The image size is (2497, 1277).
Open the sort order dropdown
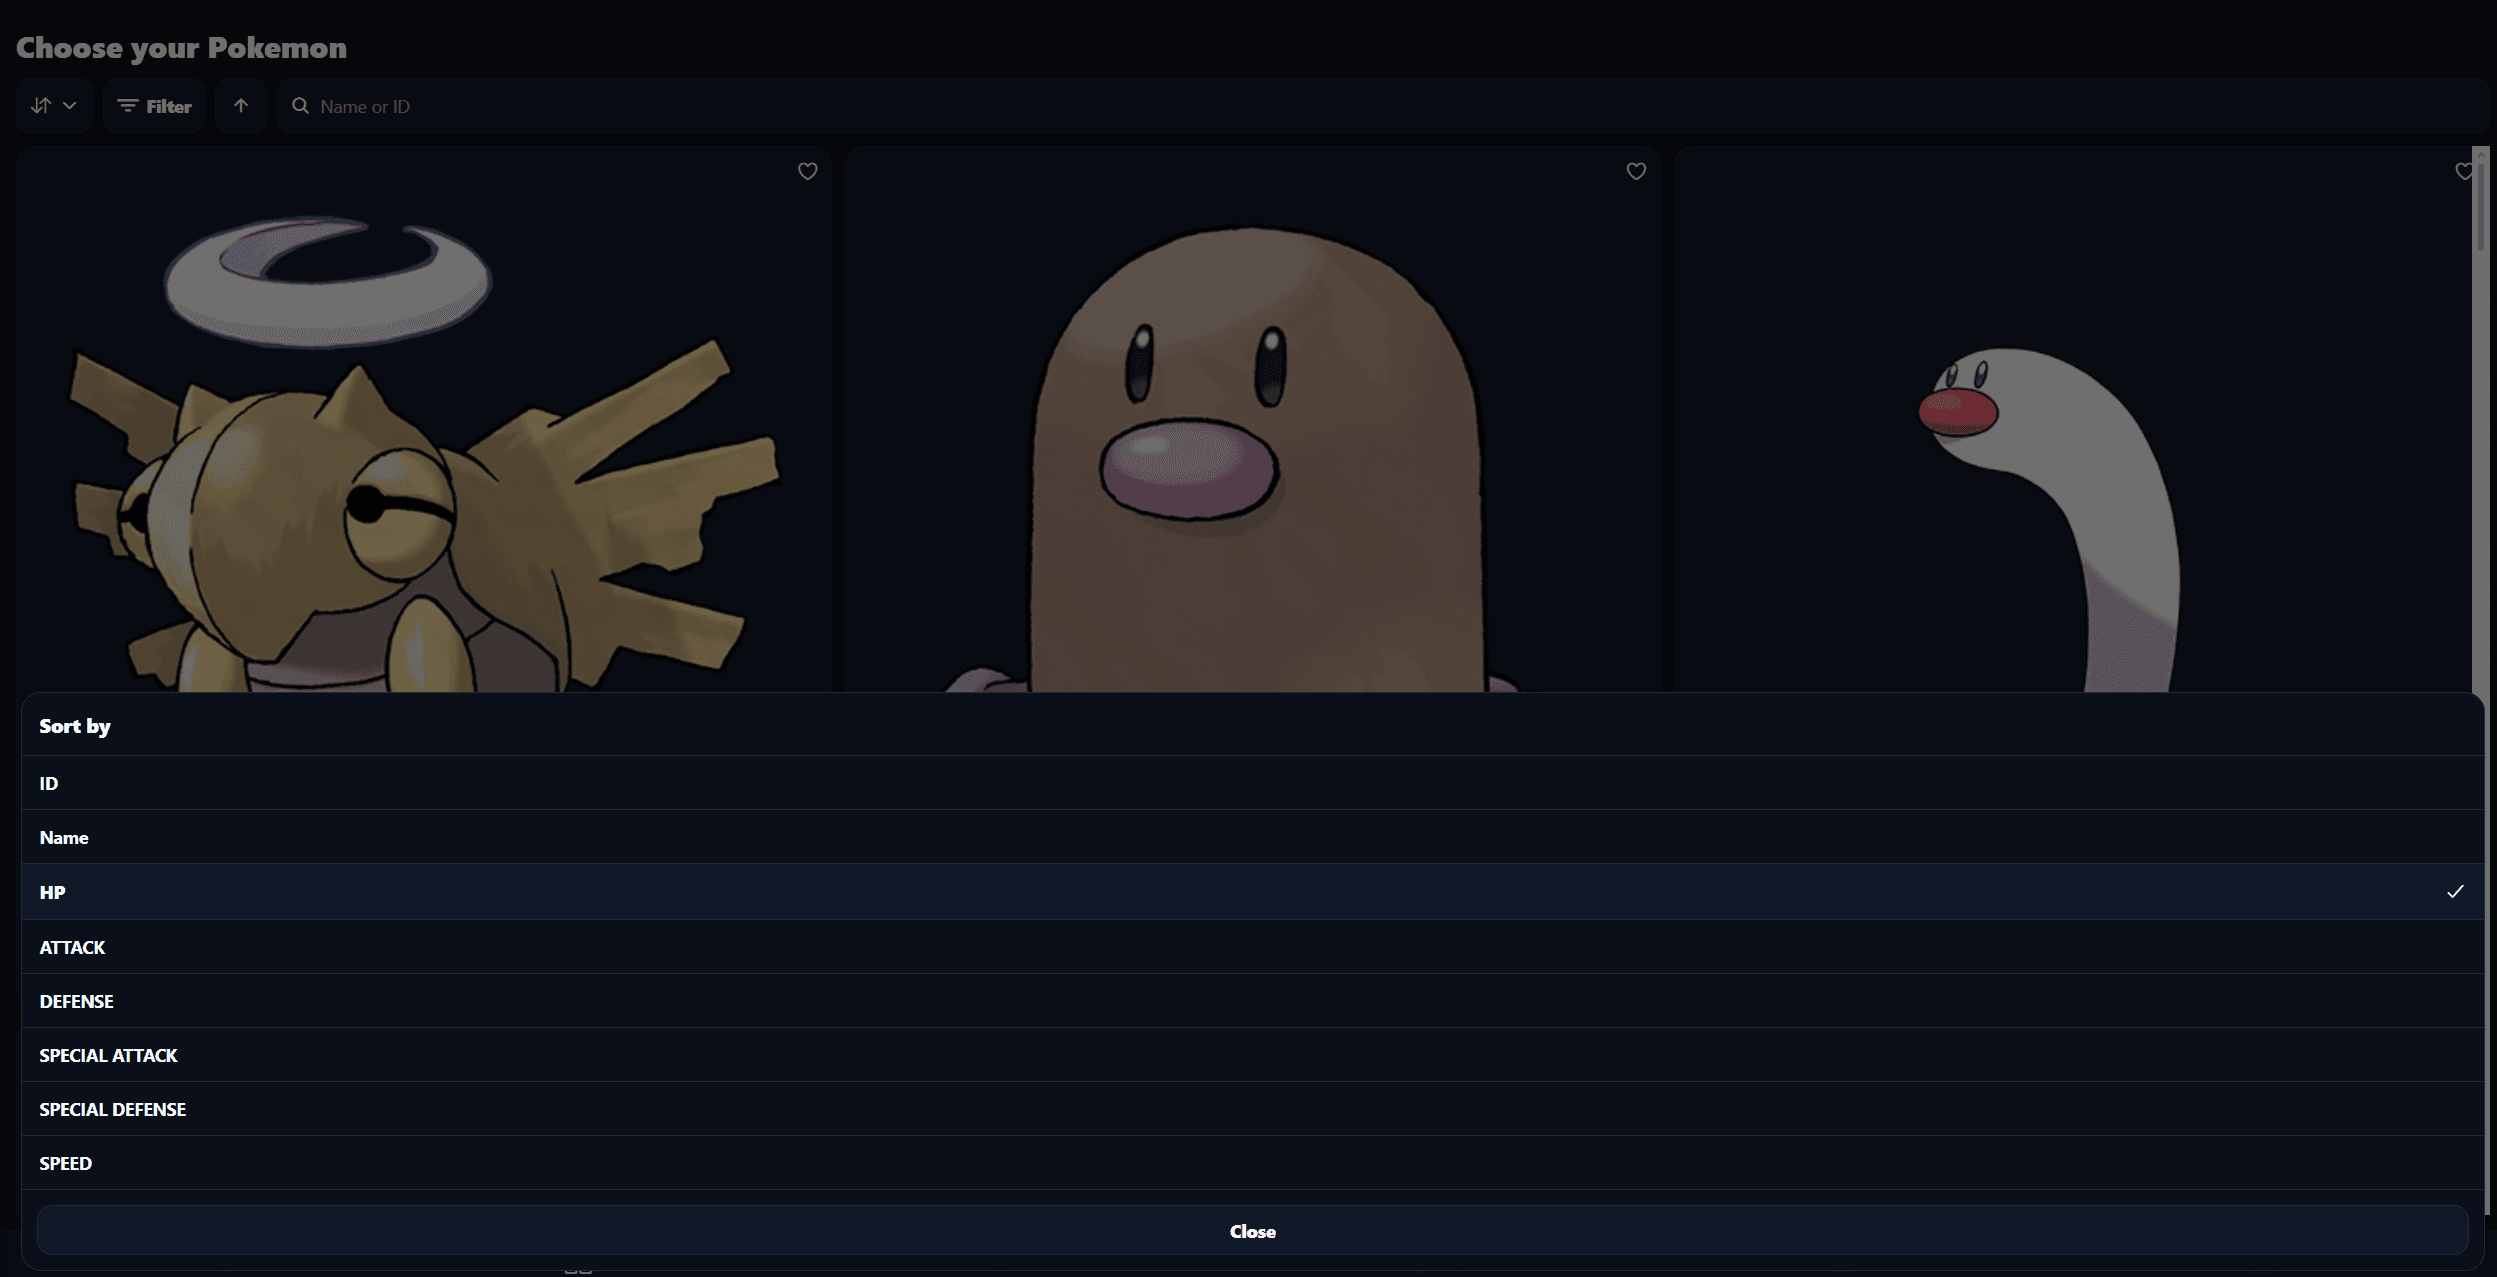click(x=54, y=106)
